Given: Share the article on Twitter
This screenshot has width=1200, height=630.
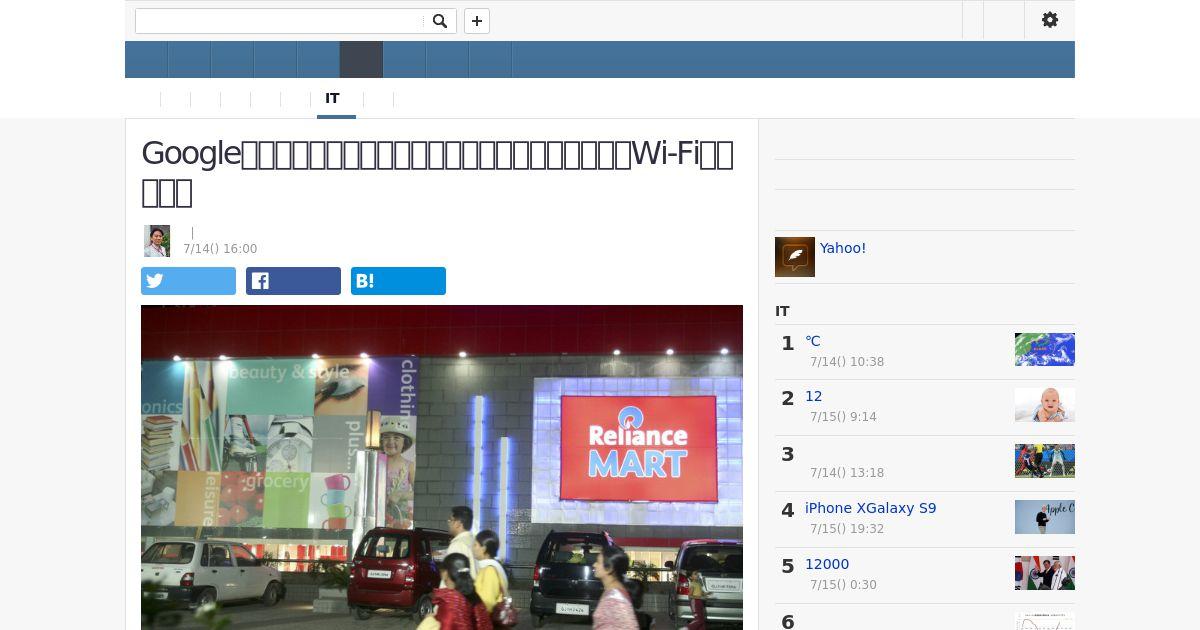Looking at the screenshot, I should pos(188,281).
